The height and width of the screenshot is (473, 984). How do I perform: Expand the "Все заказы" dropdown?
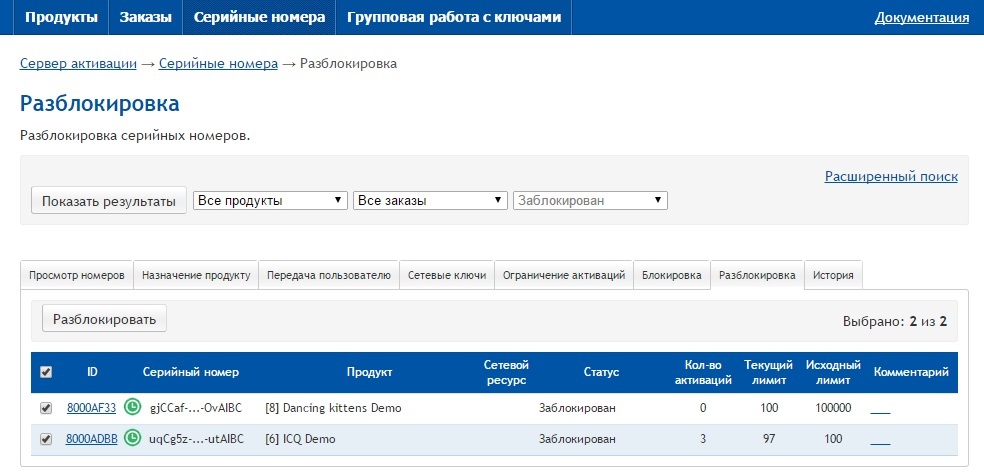(x=430, y=200)
